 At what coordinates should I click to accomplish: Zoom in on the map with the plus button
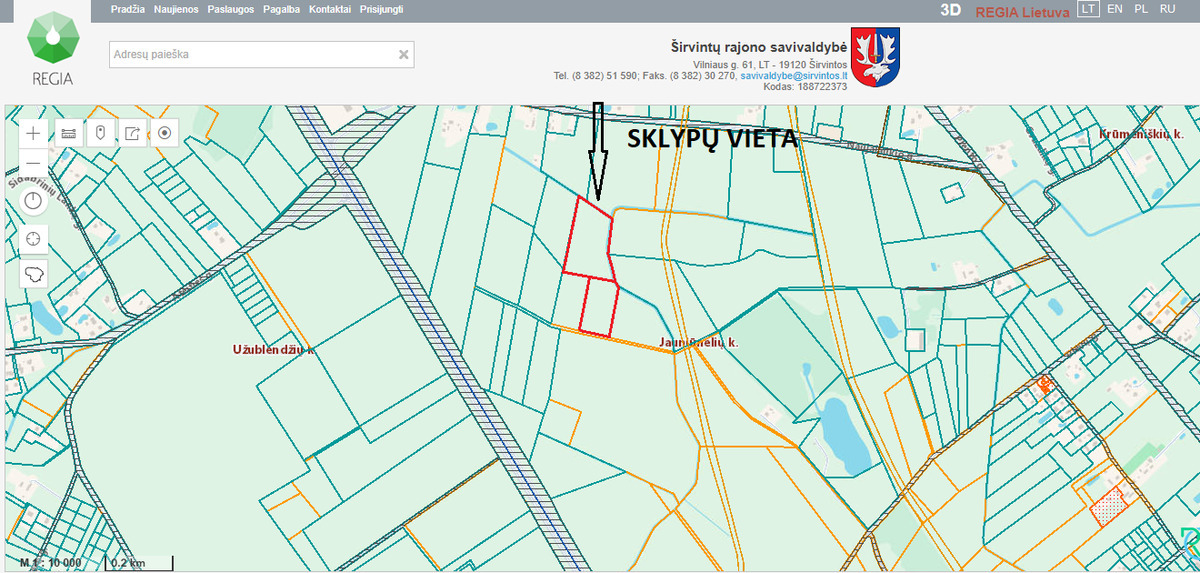click(34, 132)
